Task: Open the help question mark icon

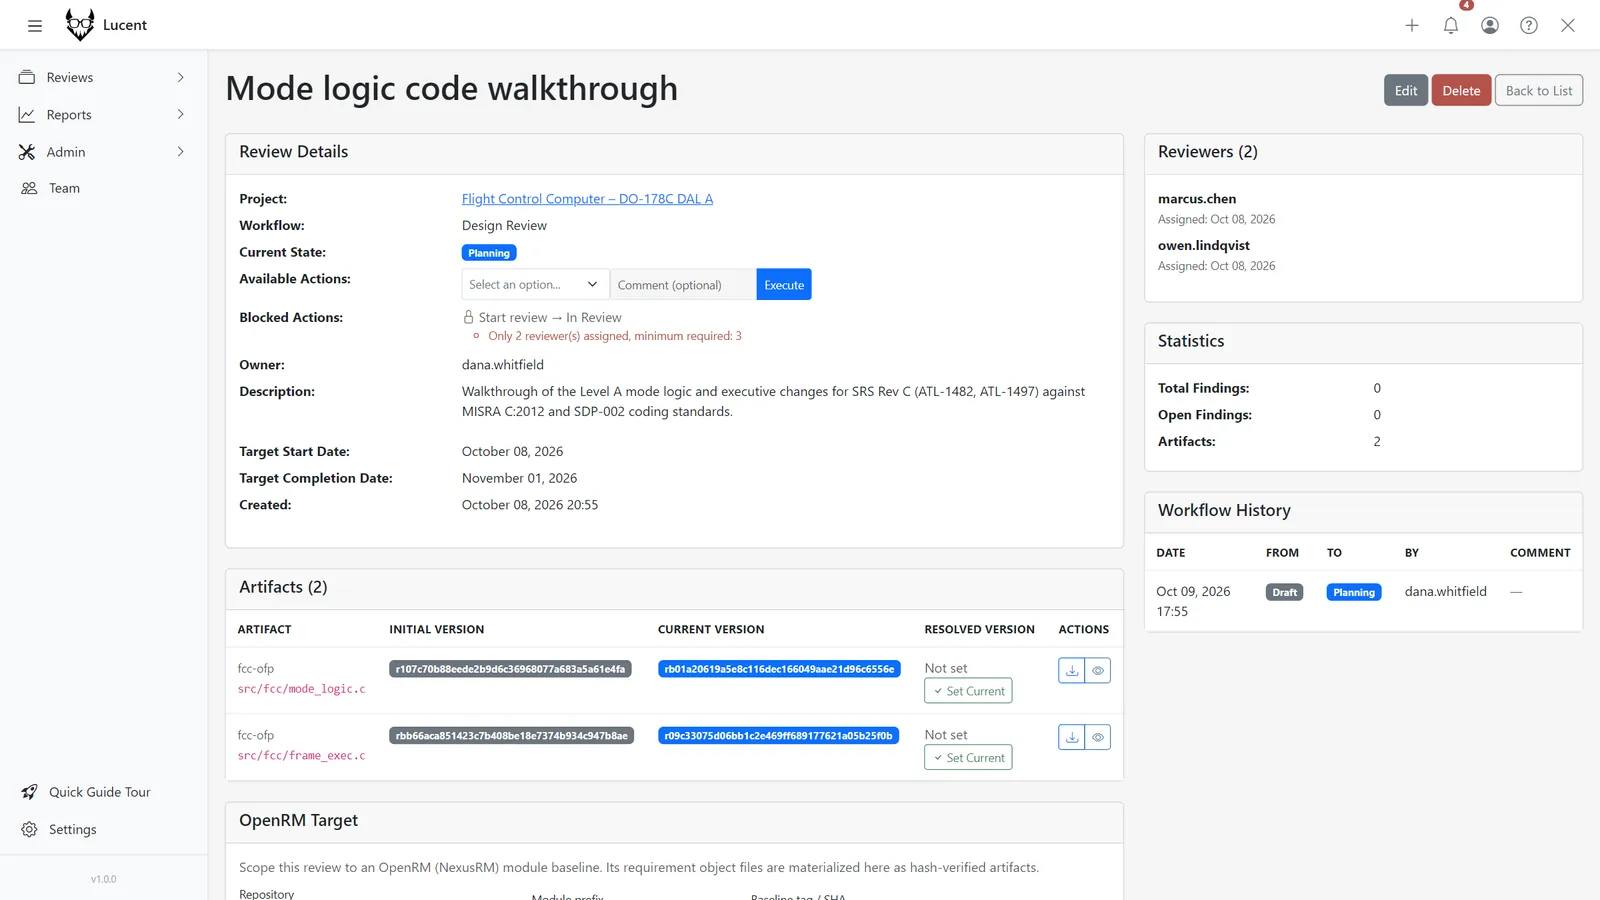Action: [1529, 26]
